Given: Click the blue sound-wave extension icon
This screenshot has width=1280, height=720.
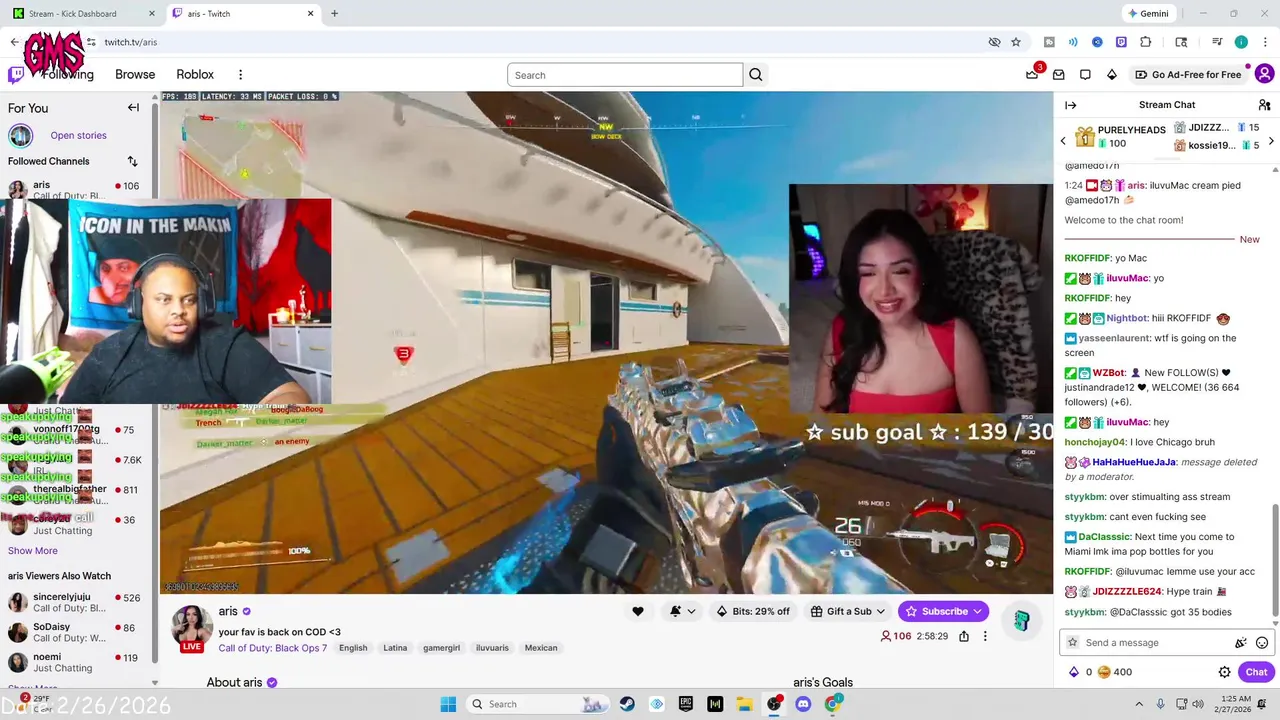Looking at the screenshot, I should (x=1073, y=42).
